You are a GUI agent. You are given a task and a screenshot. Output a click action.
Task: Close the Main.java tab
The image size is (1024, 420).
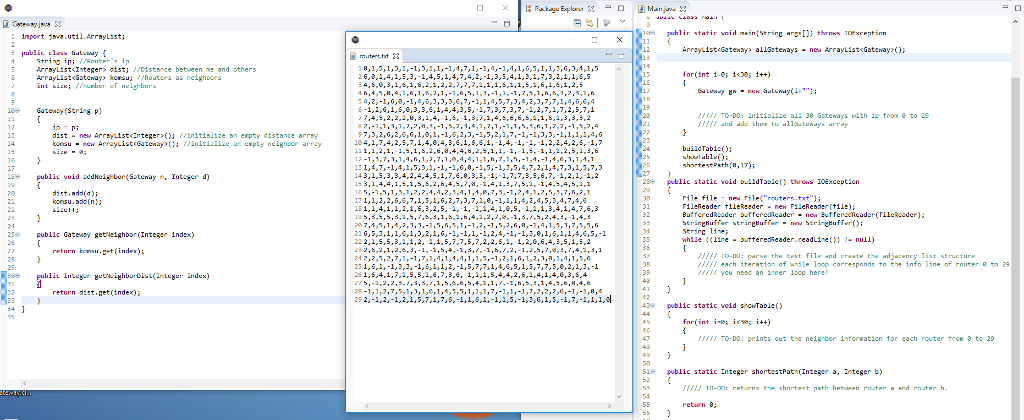683,8
